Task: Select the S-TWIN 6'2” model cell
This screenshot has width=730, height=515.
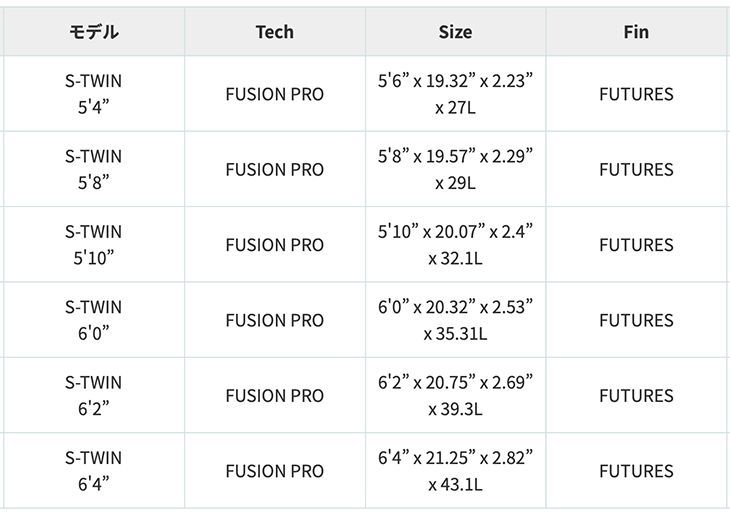Action: [94, 396]
